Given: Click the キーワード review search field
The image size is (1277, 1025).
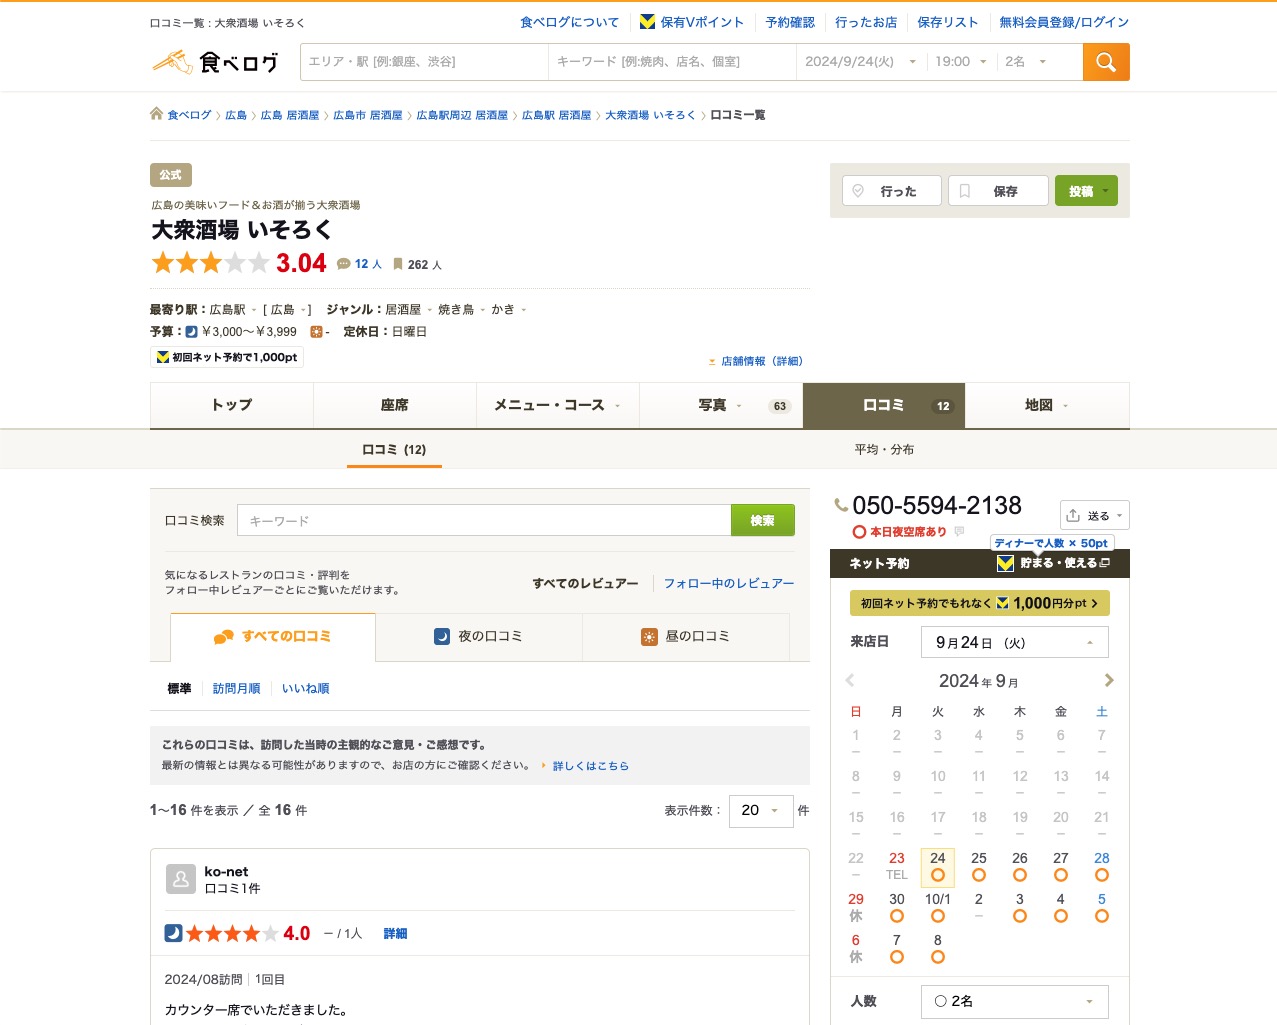Looking at the screenshot, I should 480,520.
